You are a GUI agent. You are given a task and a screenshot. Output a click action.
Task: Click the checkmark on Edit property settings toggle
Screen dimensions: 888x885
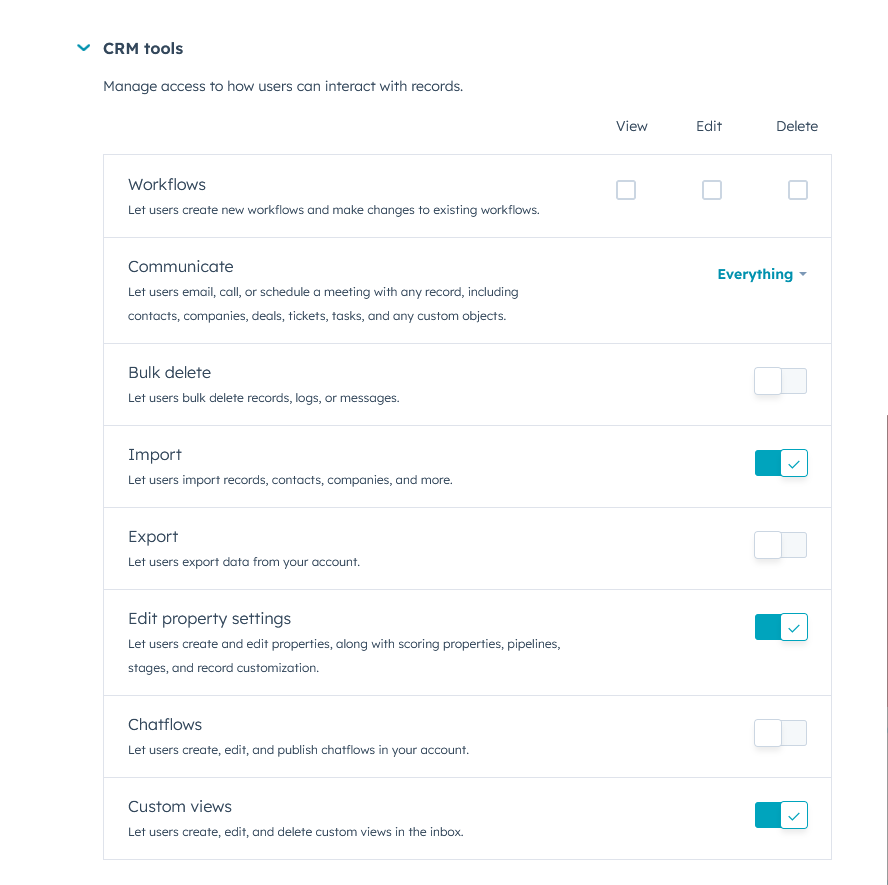[x=794, y=627]
